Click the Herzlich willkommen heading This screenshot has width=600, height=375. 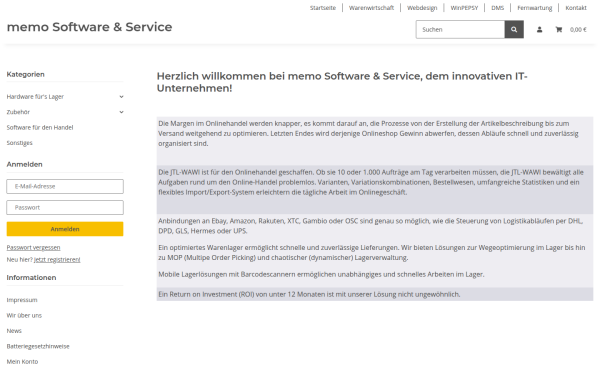[x=342, y=82]
